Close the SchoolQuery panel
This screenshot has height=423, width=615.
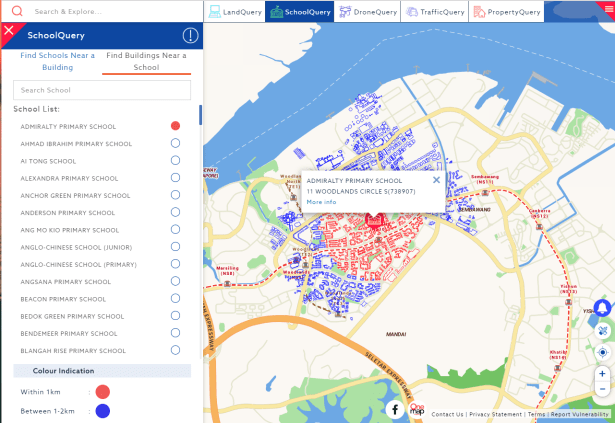(9, 30)
